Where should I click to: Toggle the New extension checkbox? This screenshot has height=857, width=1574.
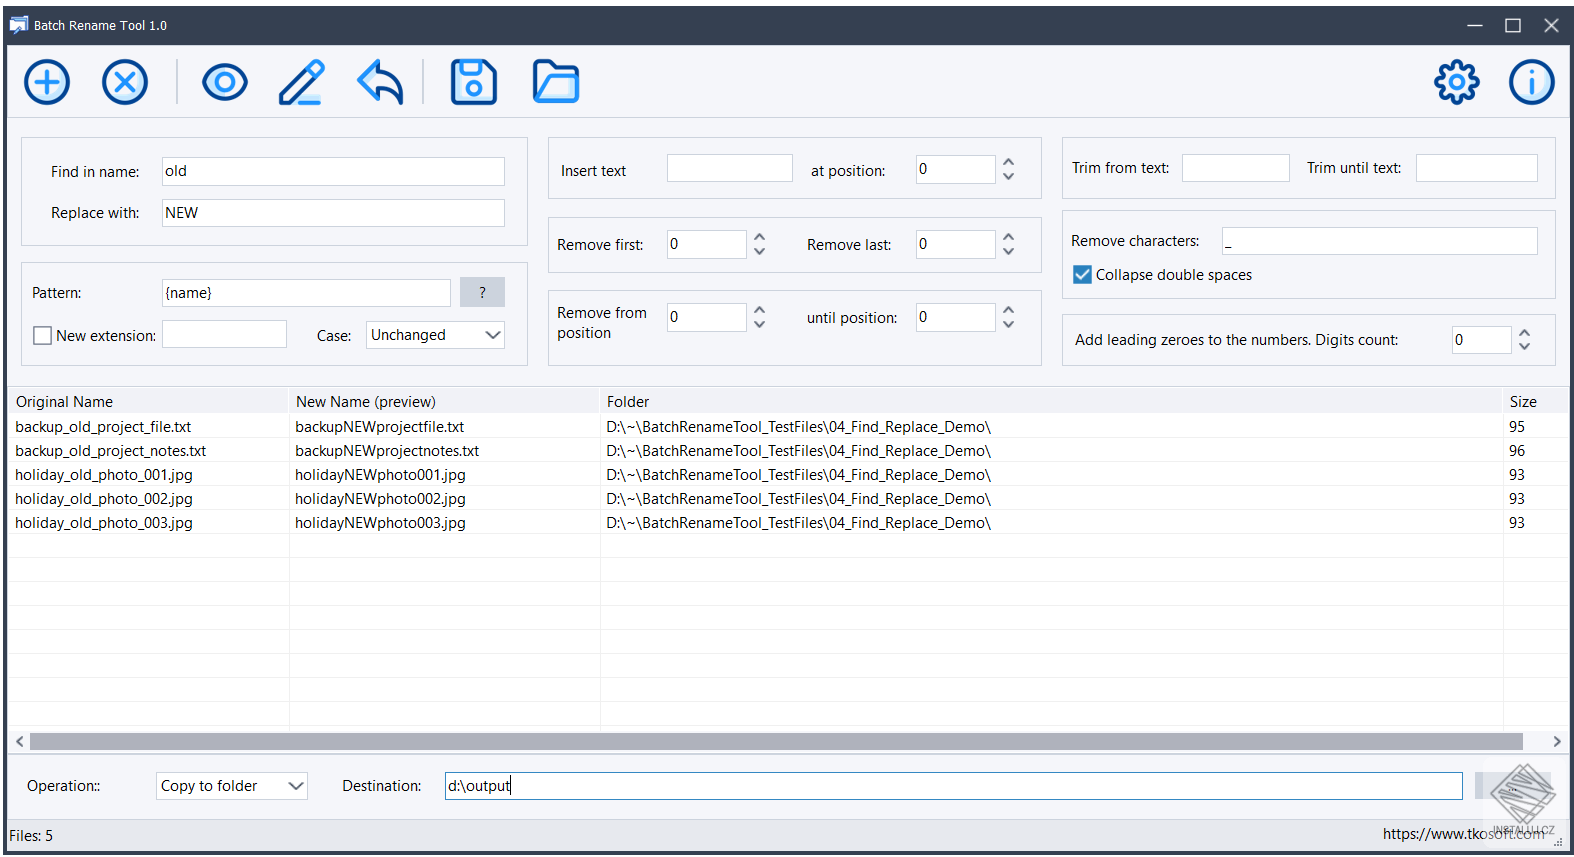[43, 336]
